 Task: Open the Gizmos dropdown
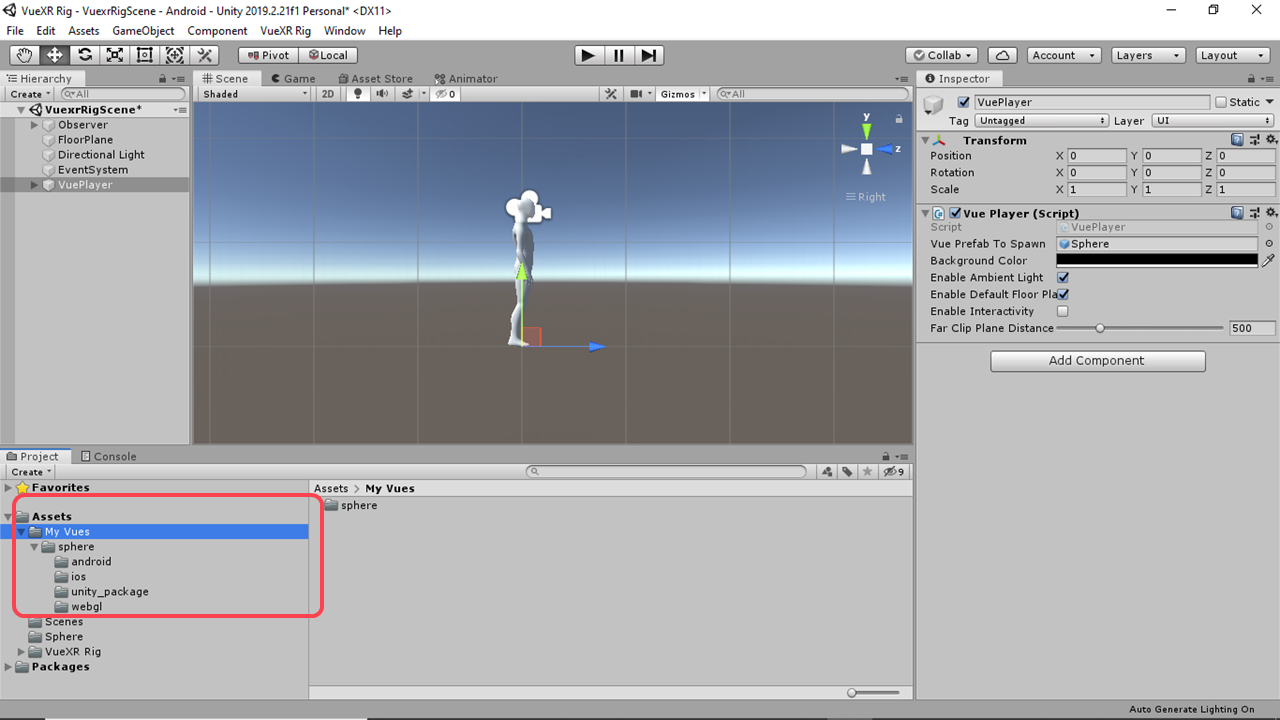tap(683, 94)
